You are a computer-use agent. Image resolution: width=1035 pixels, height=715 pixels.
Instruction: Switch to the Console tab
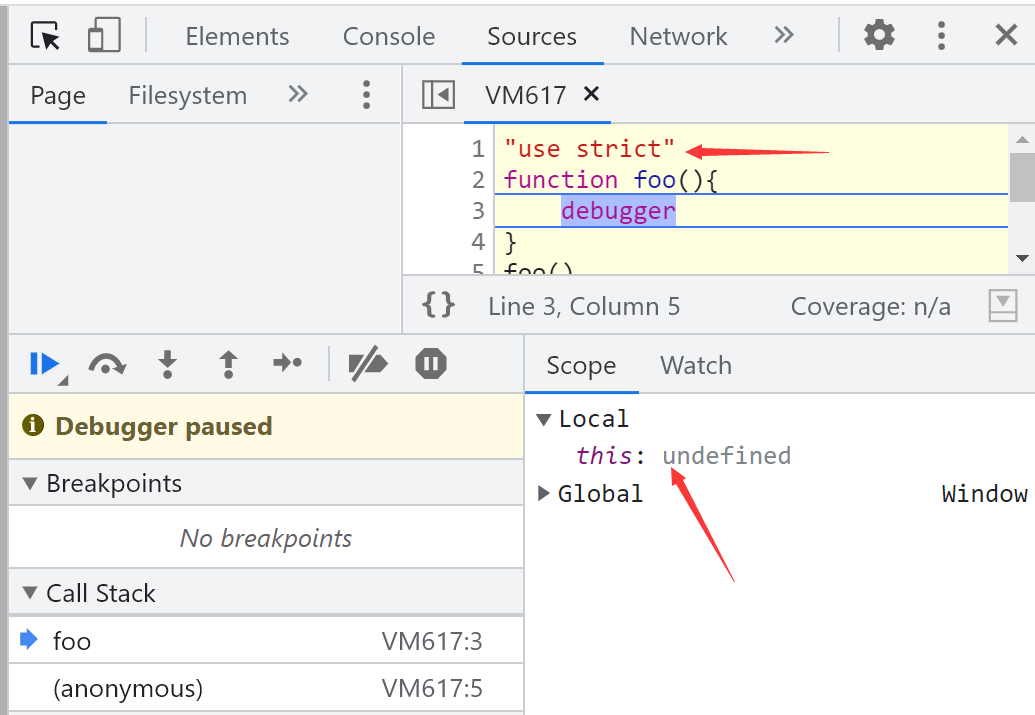click(388, 37)
